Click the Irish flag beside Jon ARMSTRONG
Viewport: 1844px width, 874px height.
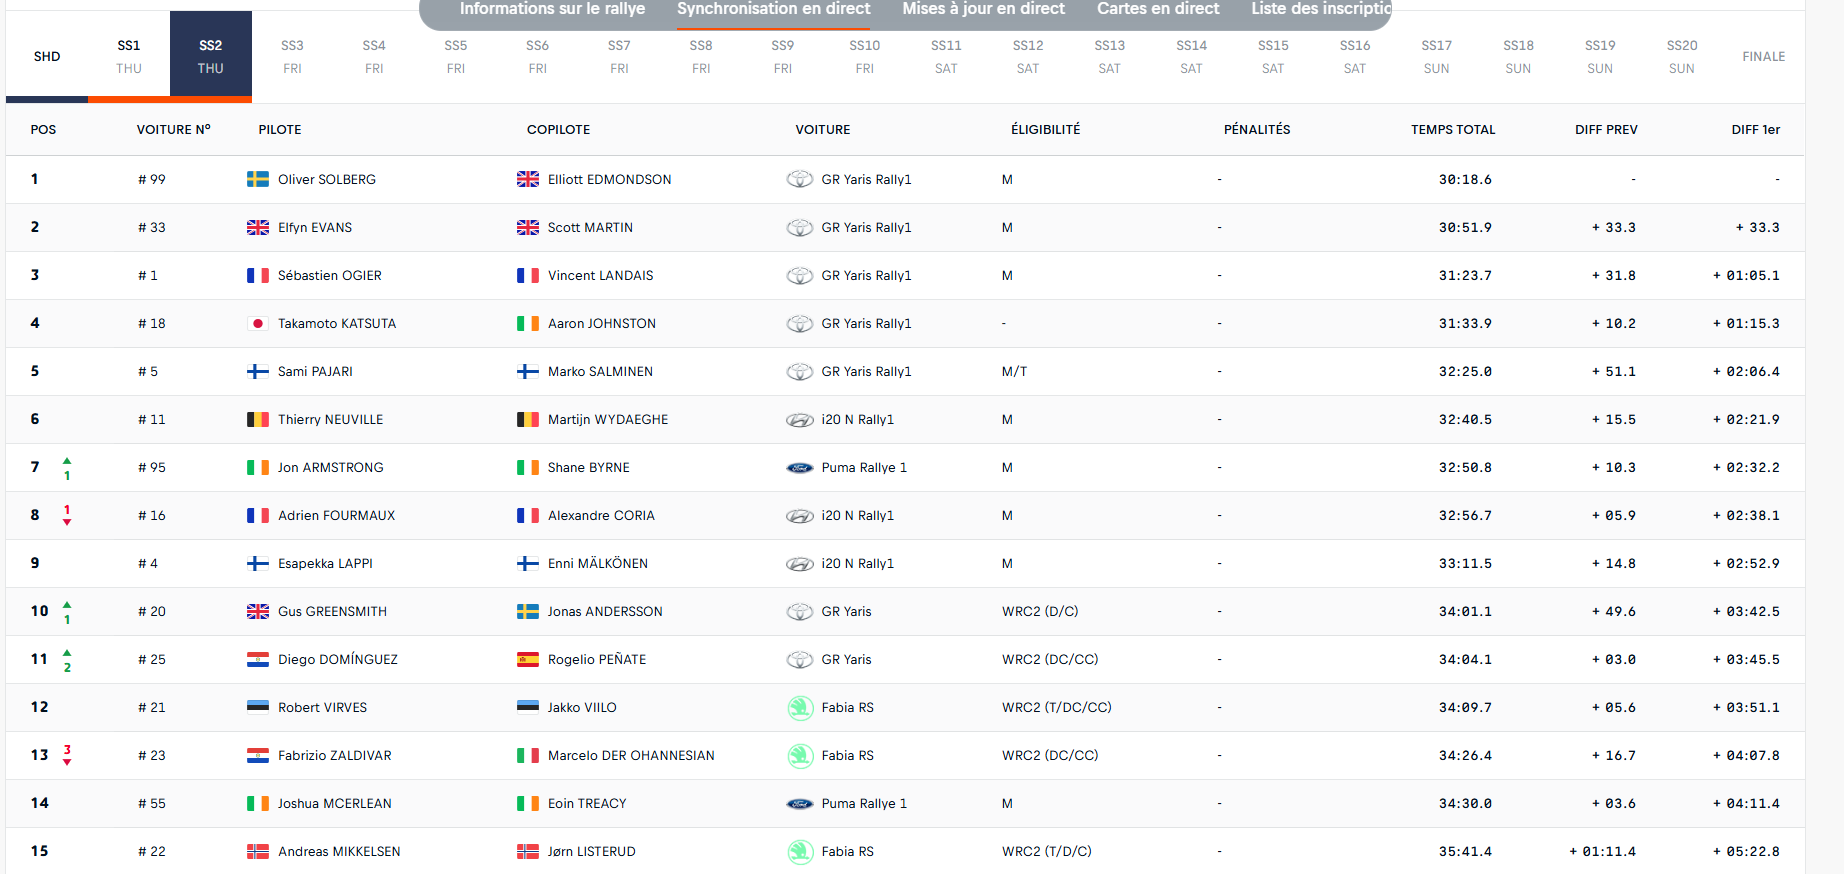click(x=258, y=467)
